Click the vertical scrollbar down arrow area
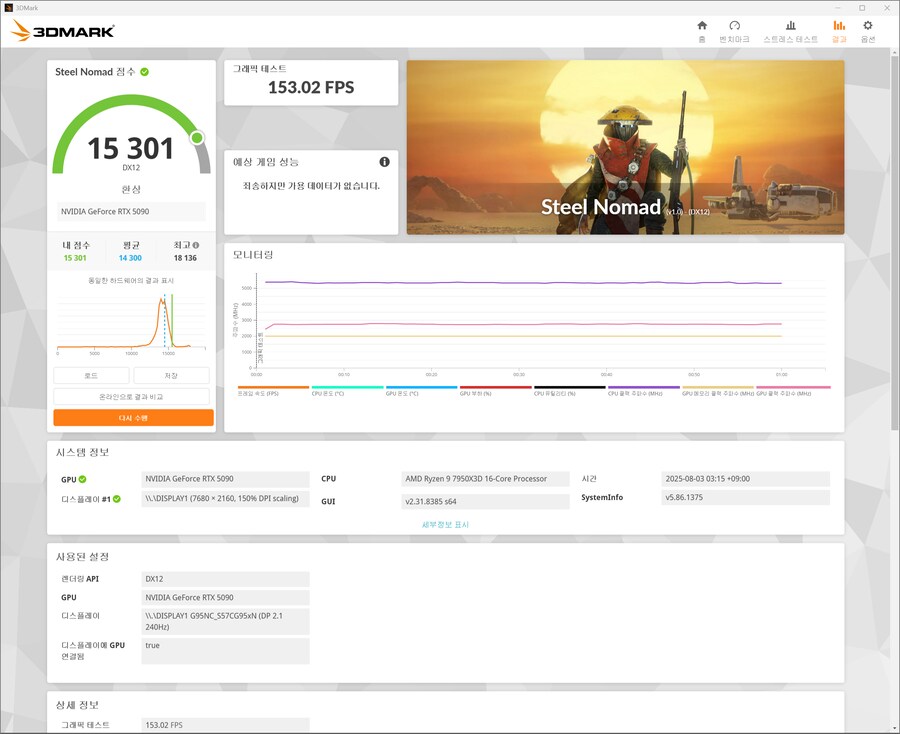The image size is (900, 734). tap(894, 727)
